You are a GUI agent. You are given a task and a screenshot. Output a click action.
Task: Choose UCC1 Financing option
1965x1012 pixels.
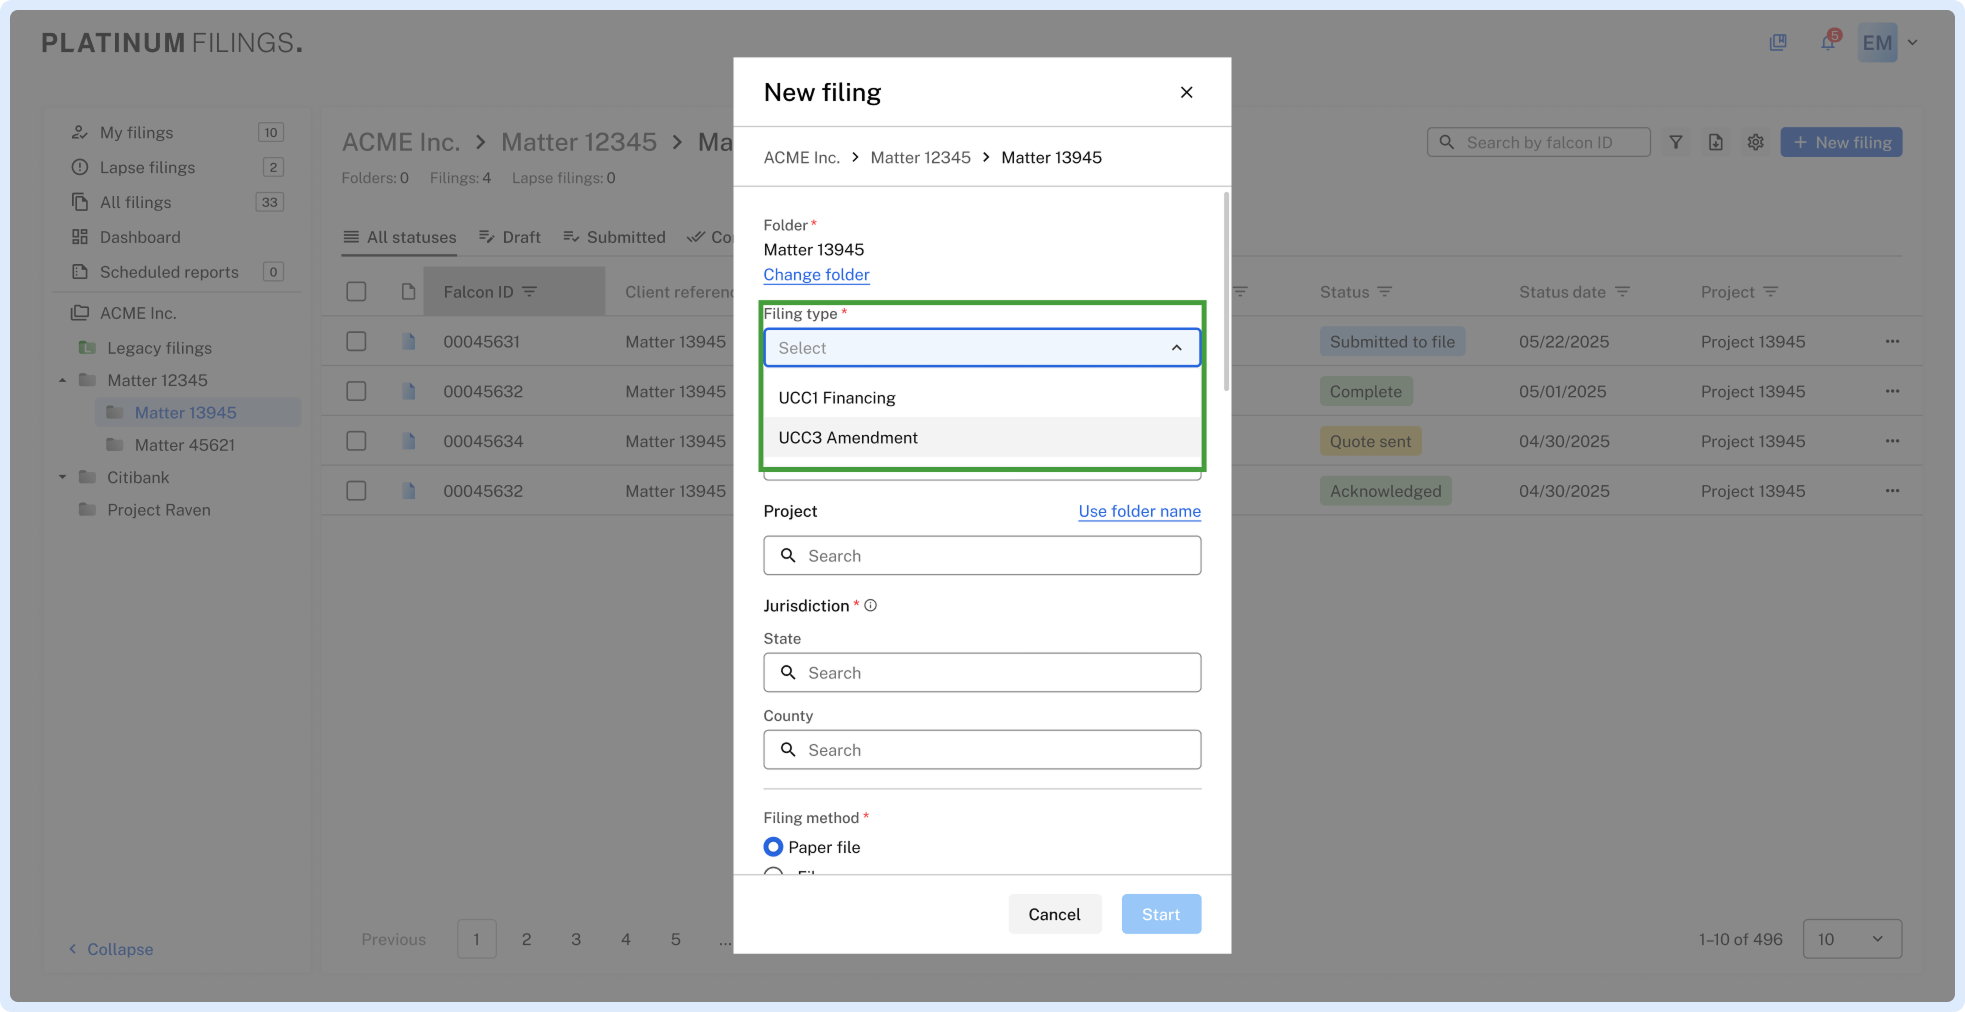pyautogui.click(x=982, y=398)
